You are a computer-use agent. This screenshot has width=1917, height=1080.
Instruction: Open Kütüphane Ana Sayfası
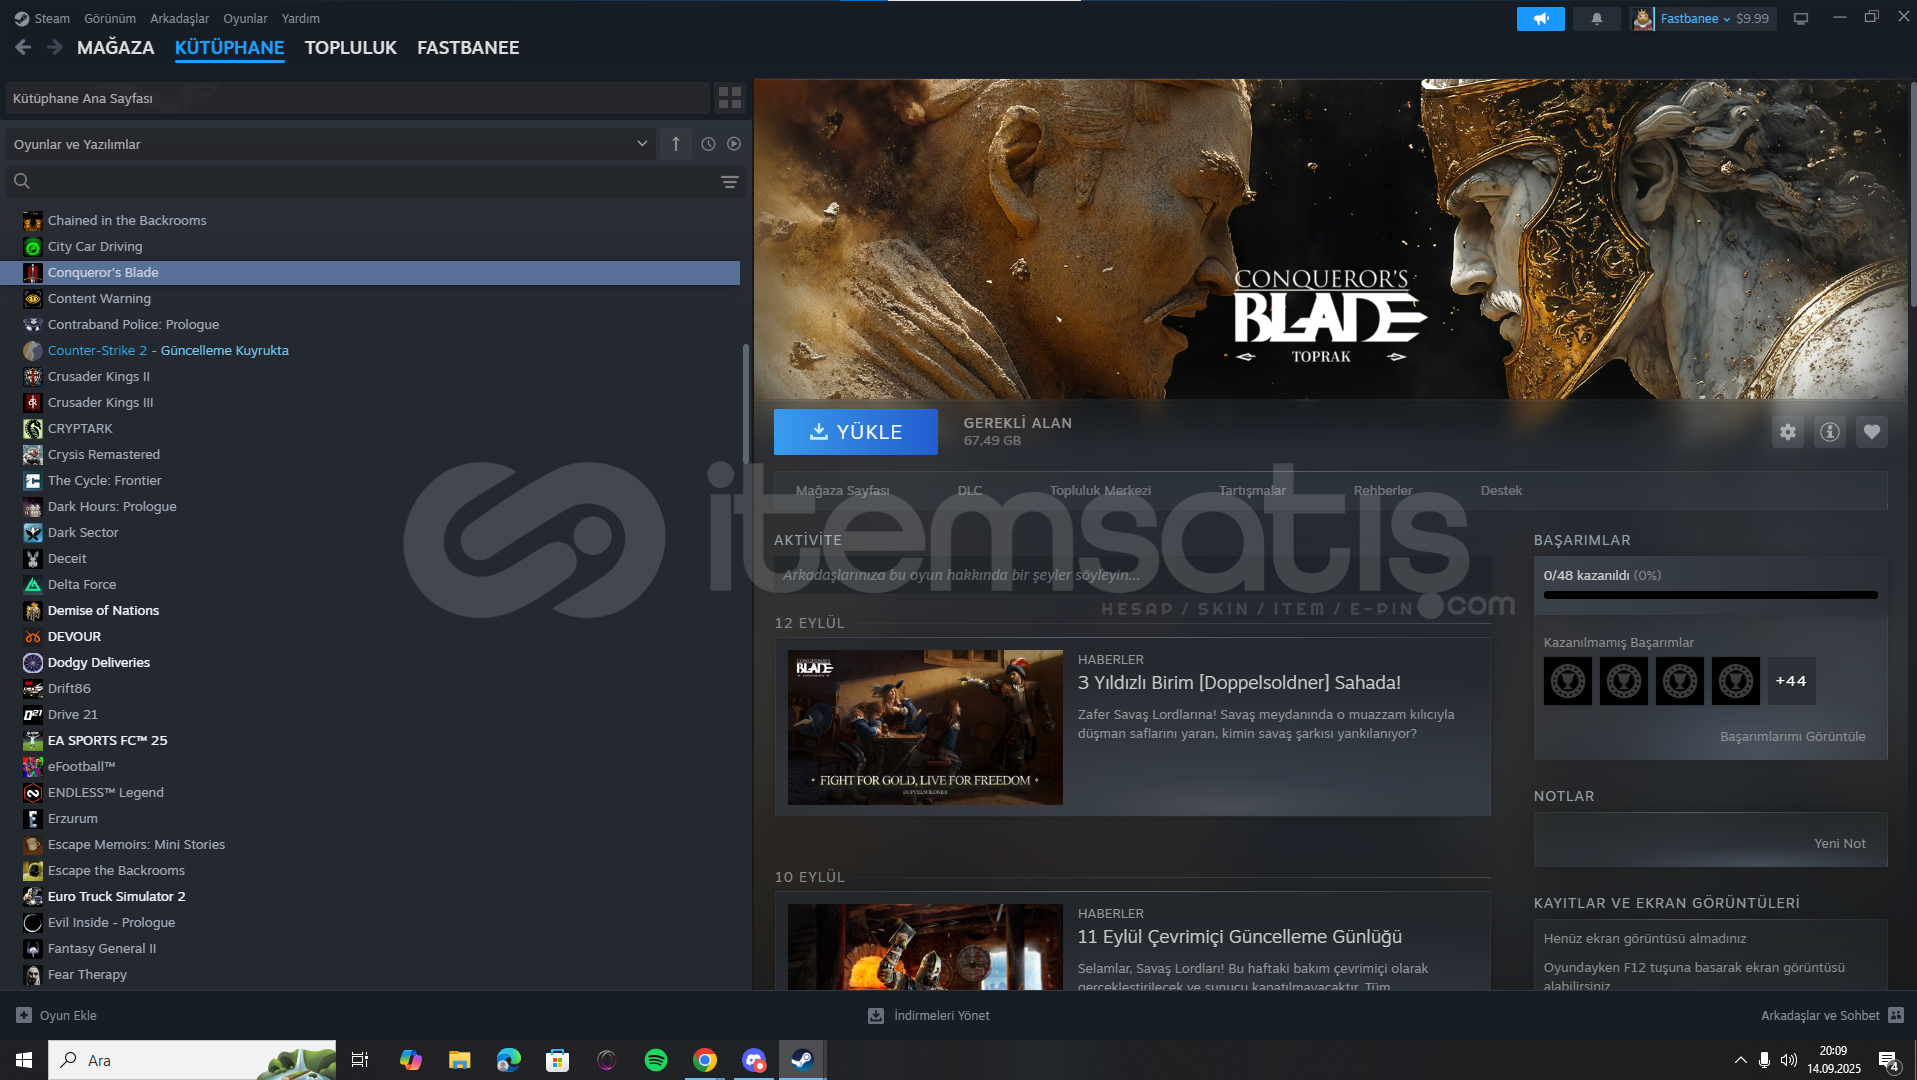(x=358, y=98)
